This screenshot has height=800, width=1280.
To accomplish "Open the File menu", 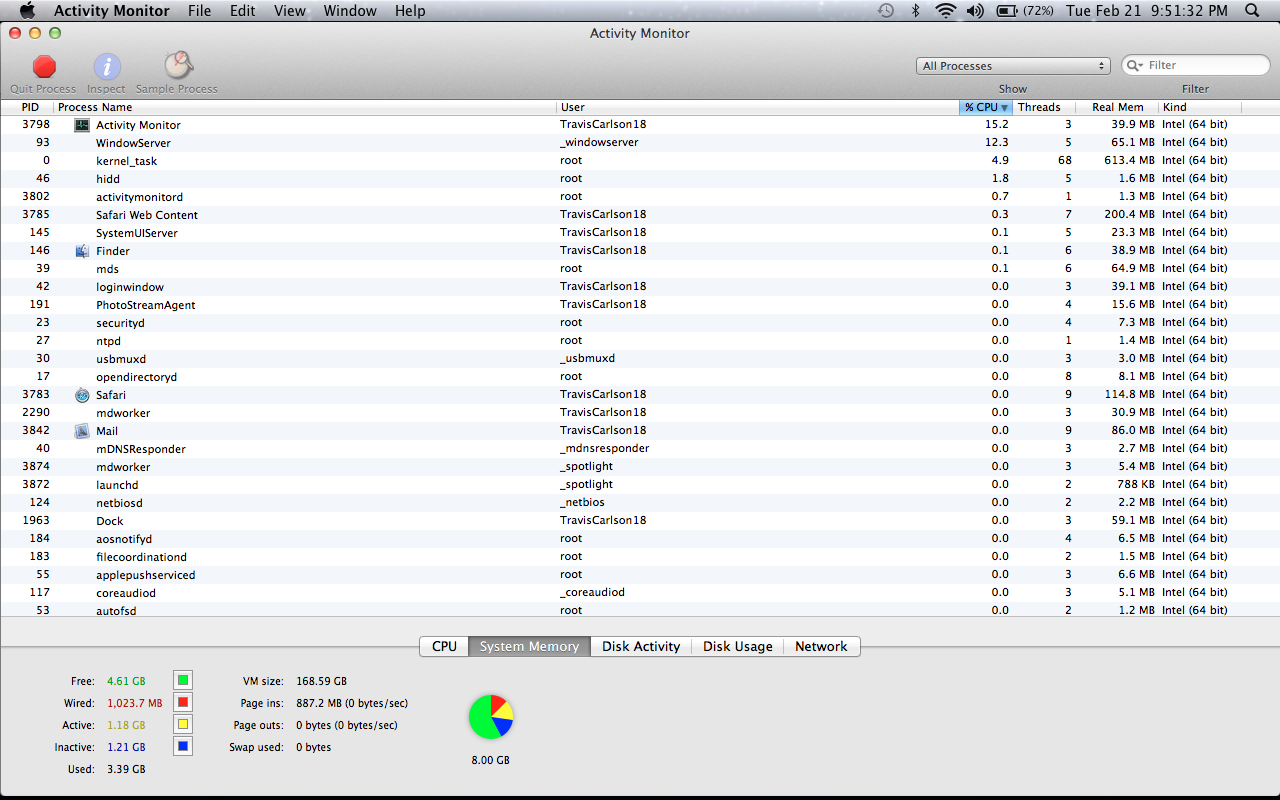I will click(x=199, y=11).
